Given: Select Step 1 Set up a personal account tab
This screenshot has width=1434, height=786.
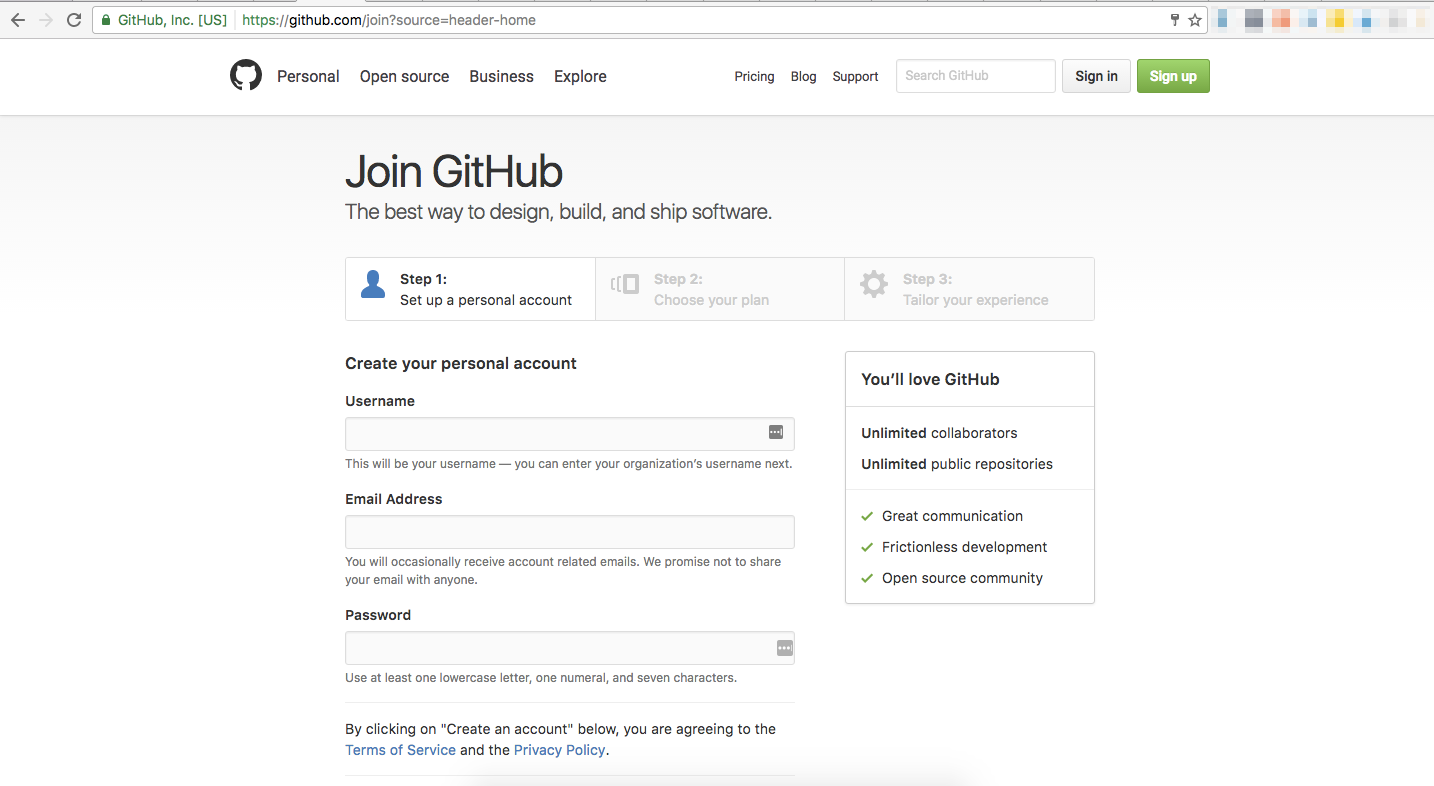Looking at the screenshot, I should pos(470,289).
